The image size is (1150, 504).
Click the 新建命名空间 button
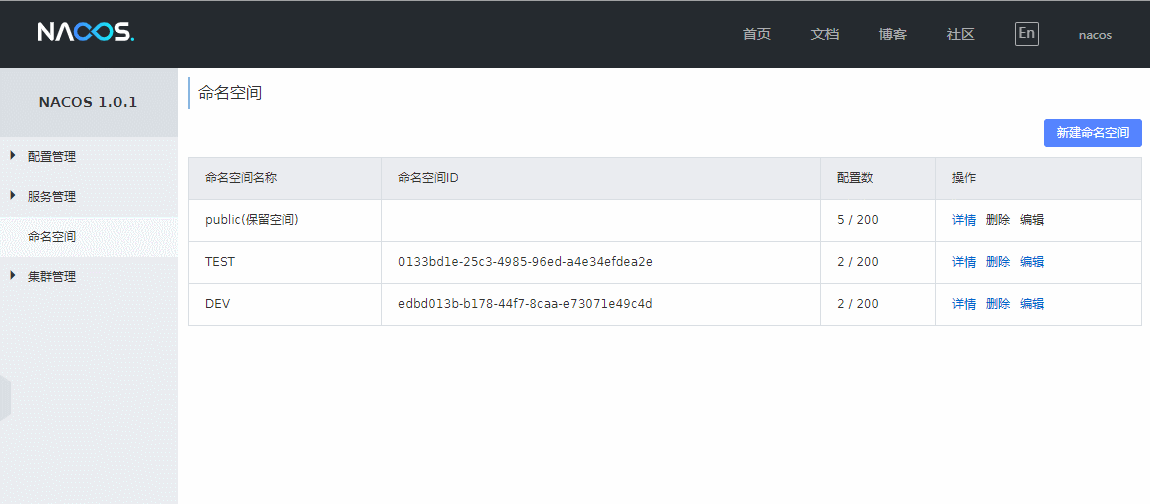point(1092,133)
